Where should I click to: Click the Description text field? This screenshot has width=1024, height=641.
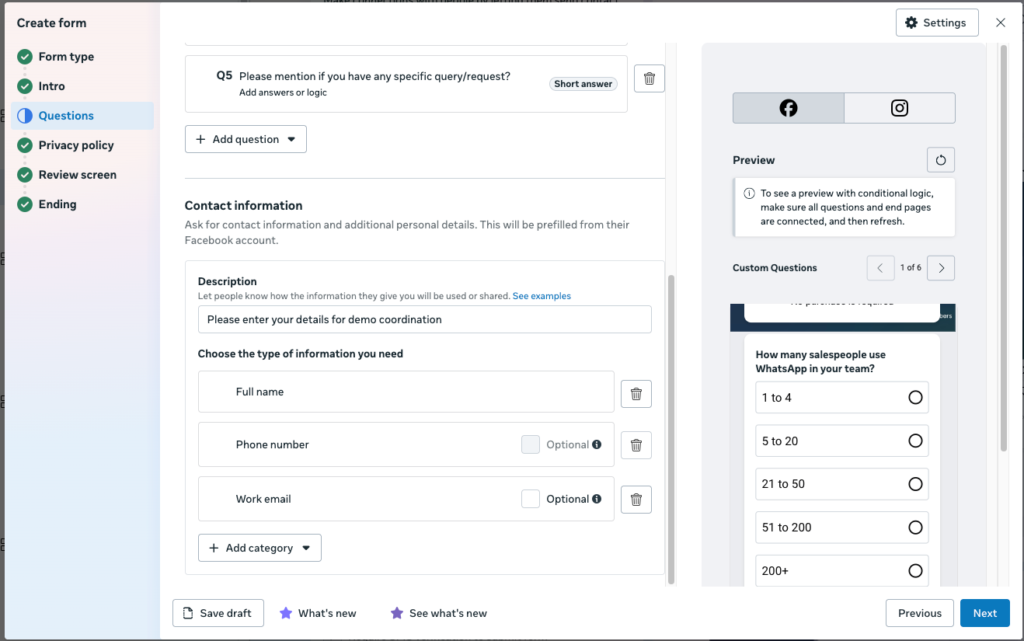coord(424,320)
